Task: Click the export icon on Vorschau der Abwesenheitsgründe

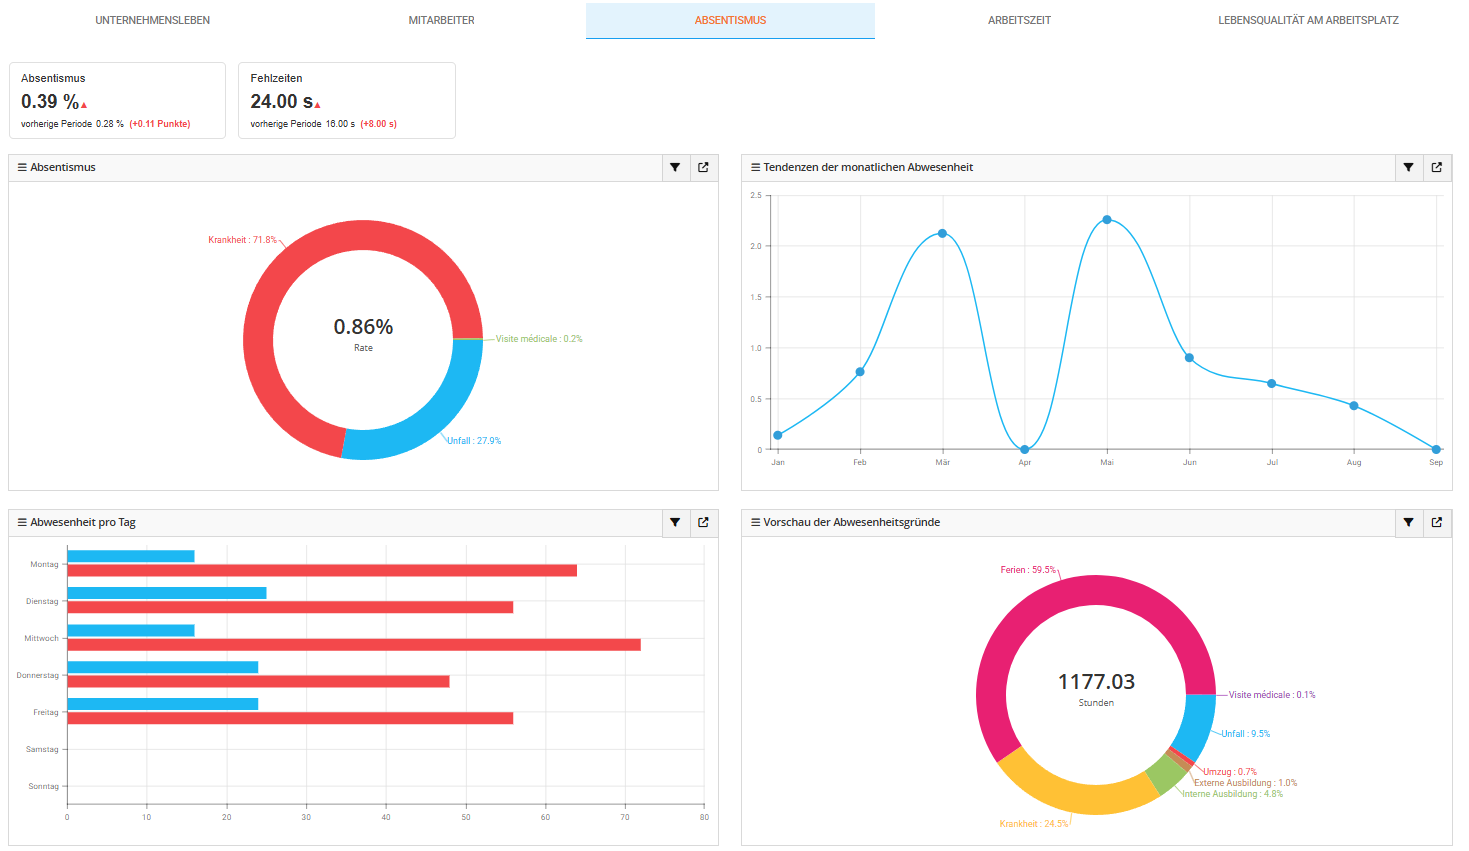Action: coord(1436,522)
